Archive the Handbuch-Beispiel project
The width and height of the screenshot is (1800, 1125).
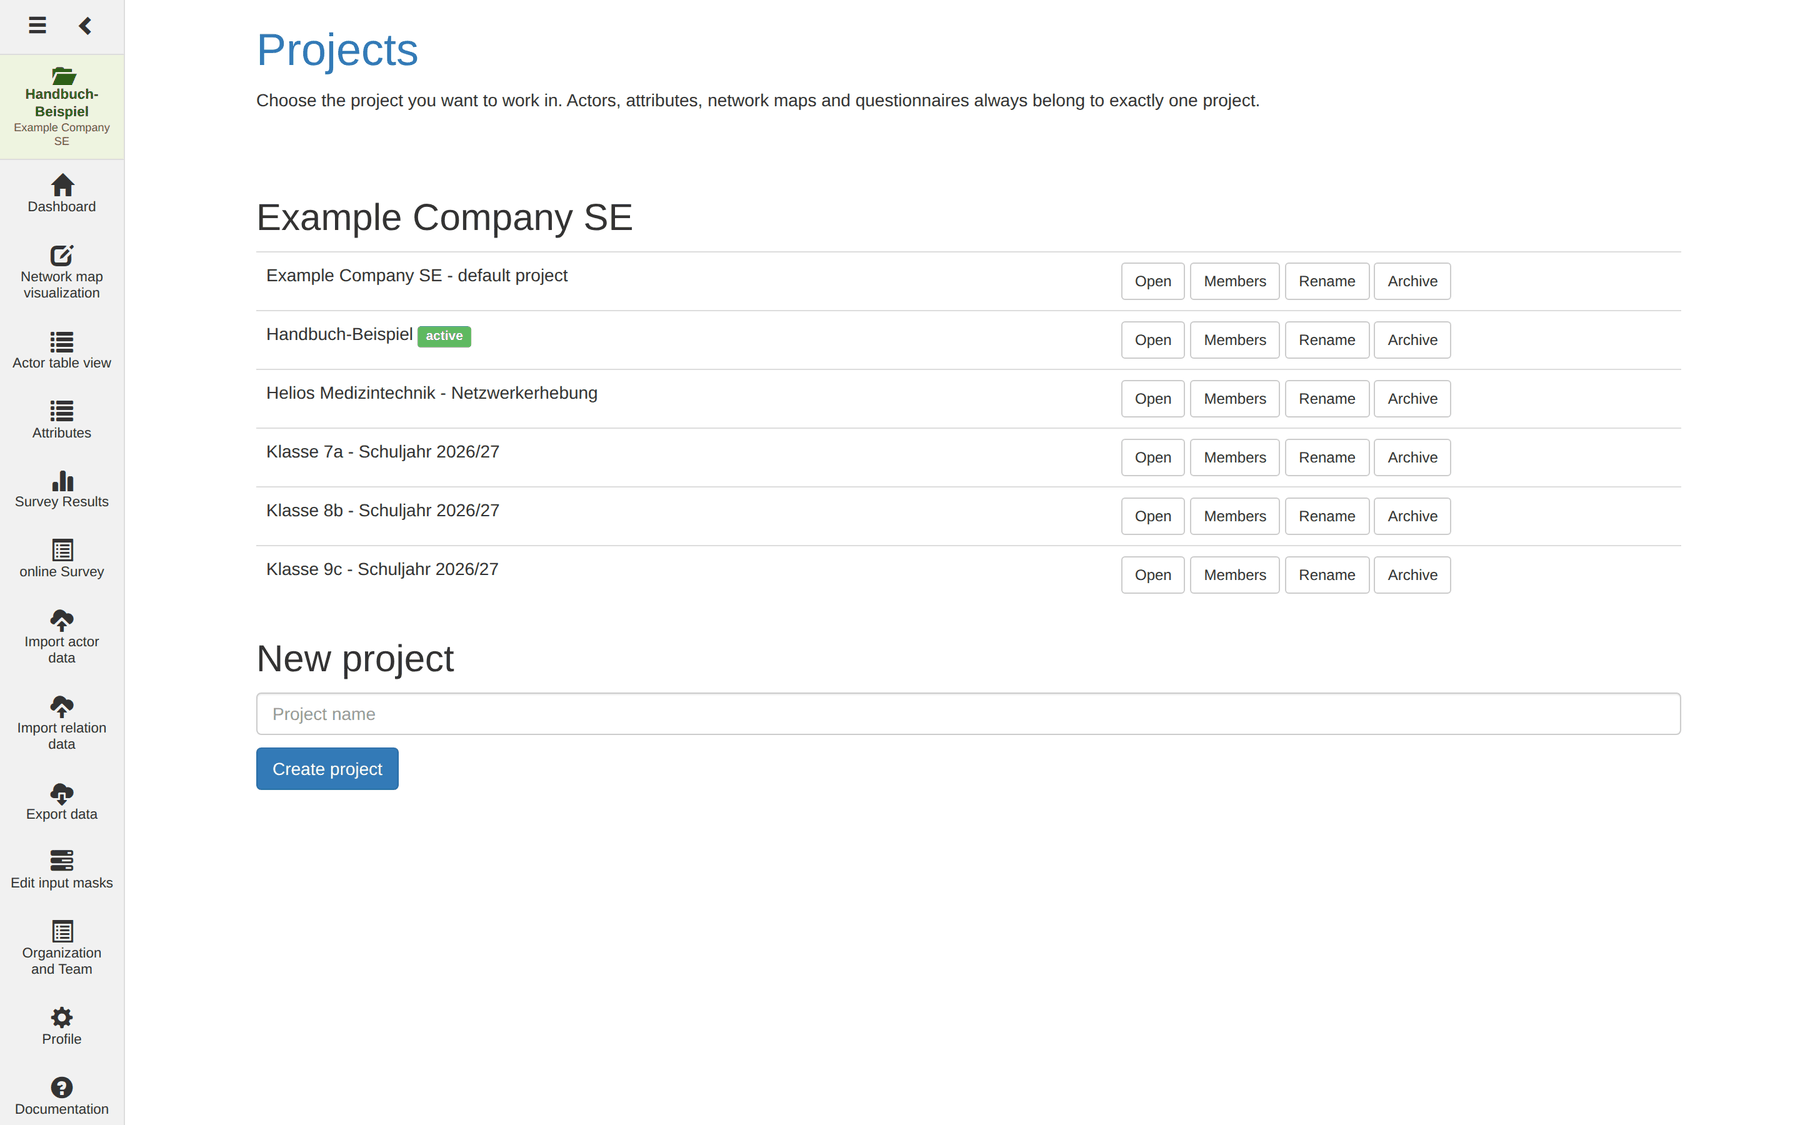coord(1412,340)
